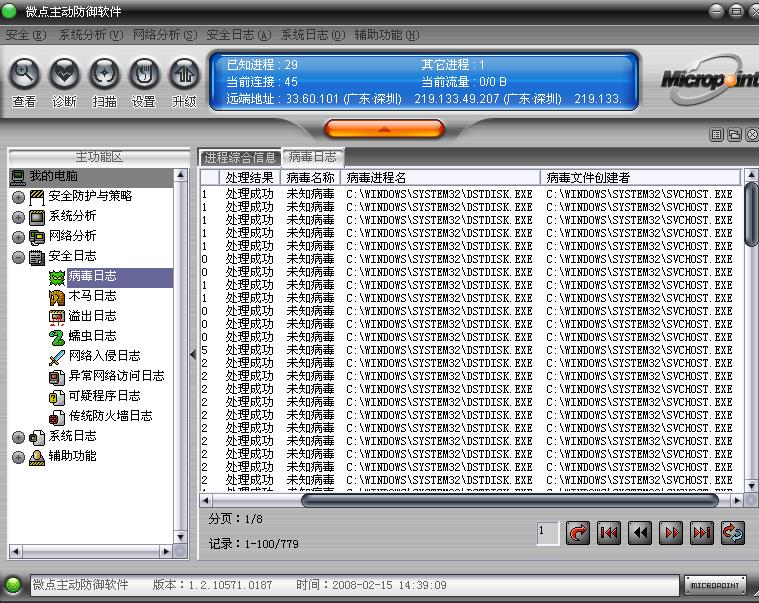Open the 查看 (View) toolbar icon
This screenshot has height=603, width=759.
(x=24, y=74)
